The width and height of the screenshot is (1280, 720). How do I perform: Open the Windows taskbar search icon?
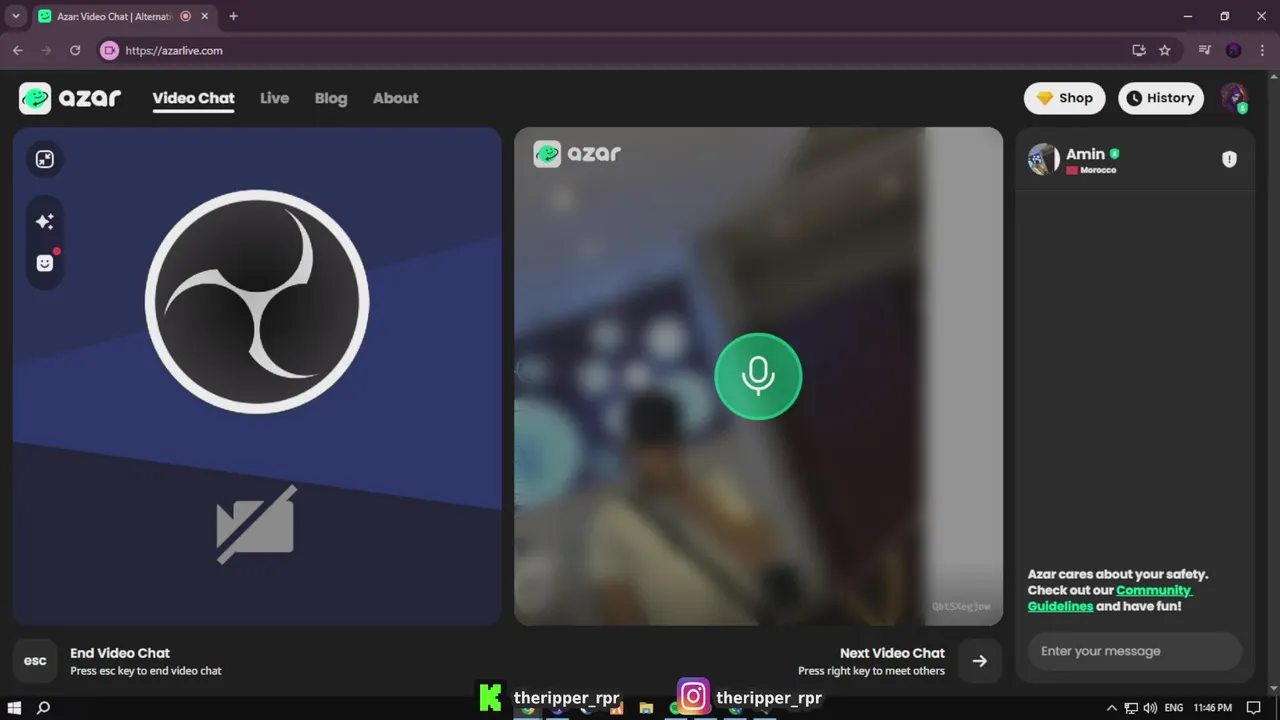point(43,707)
